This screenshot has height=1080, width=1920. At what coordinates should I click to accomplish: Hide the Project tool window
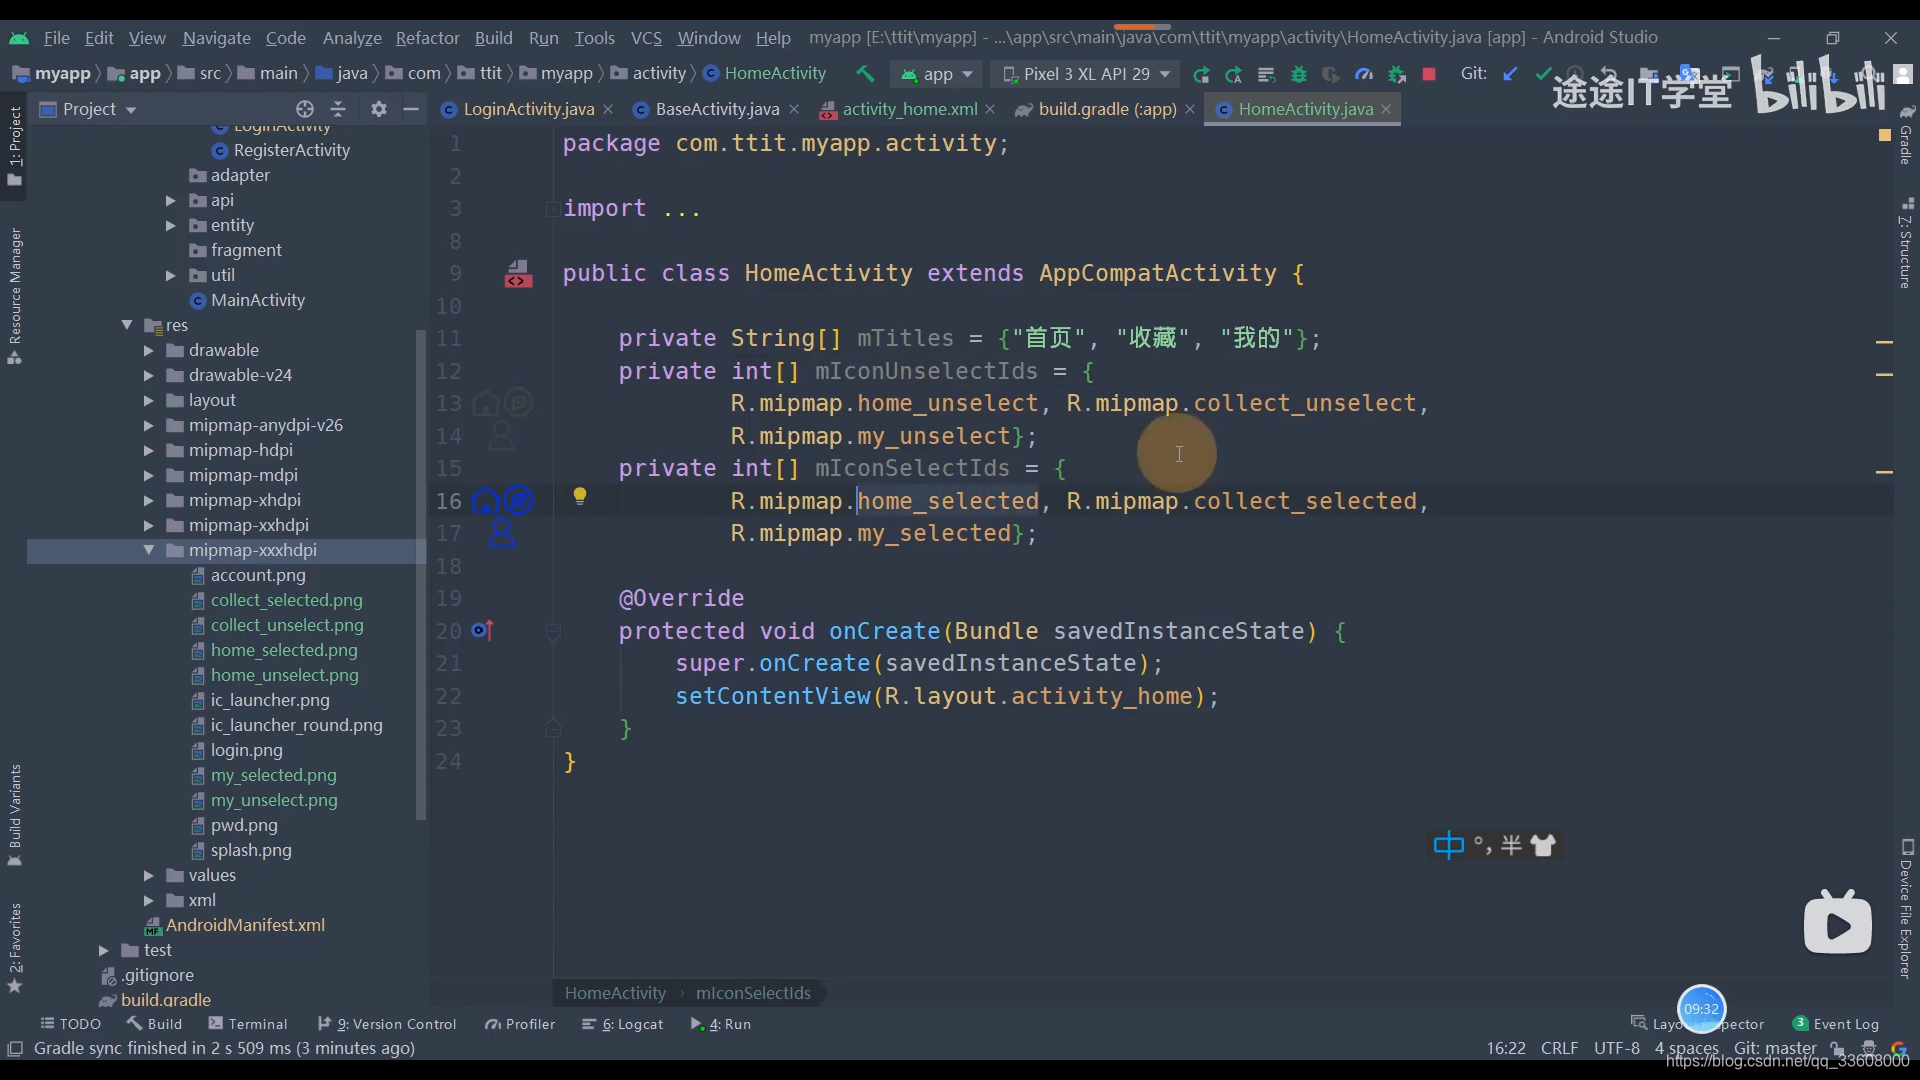pos(411,109)
